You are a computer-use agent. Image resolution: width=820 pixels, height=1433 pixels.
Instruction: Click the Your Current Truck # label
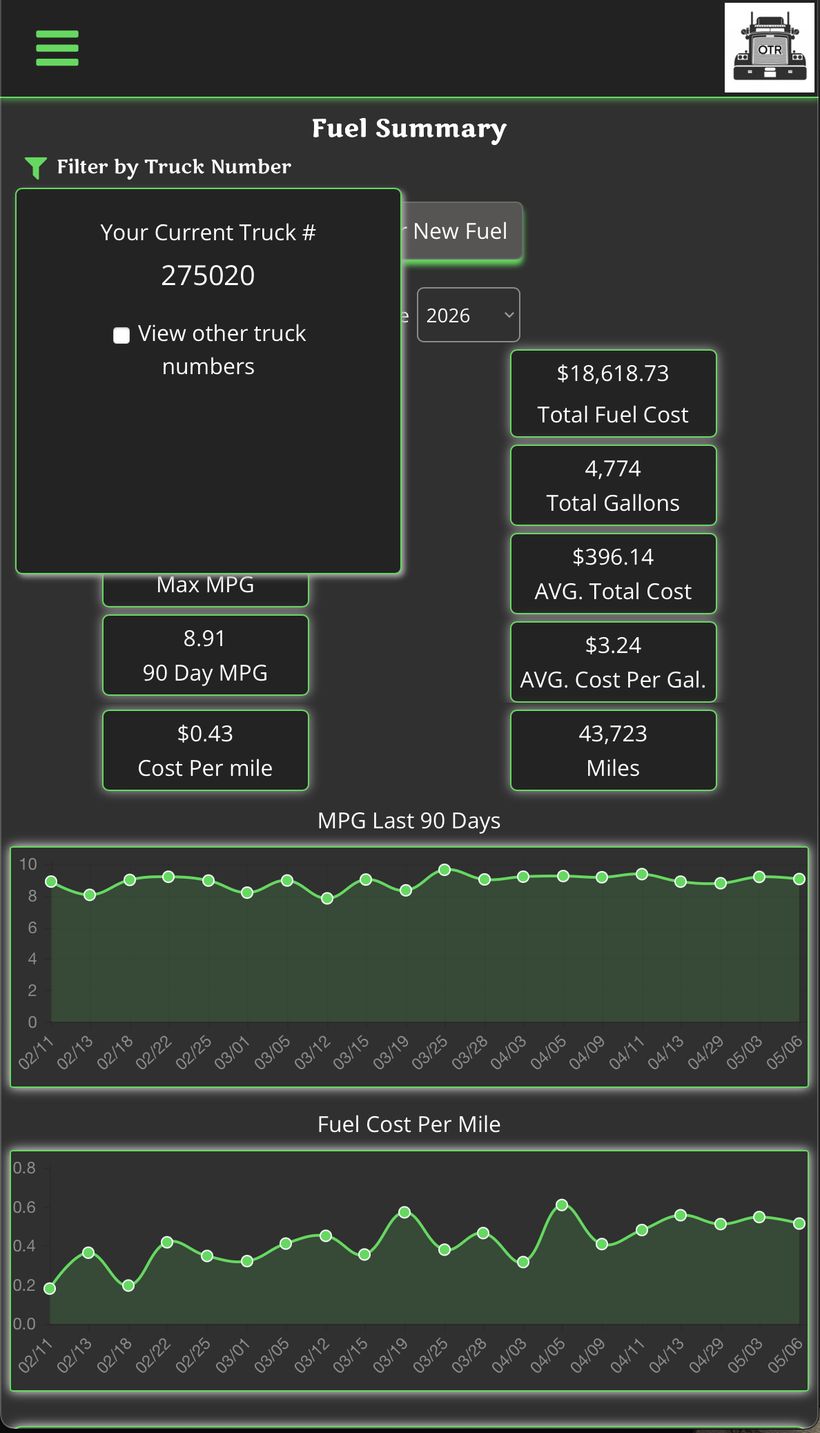tap(208, 233)
